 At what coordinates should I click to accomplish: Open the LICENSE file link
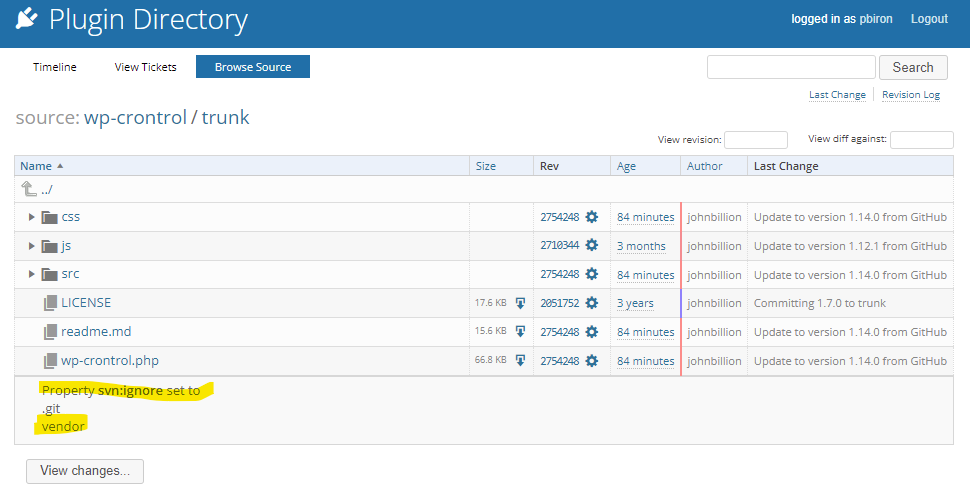tap(86, 303)
